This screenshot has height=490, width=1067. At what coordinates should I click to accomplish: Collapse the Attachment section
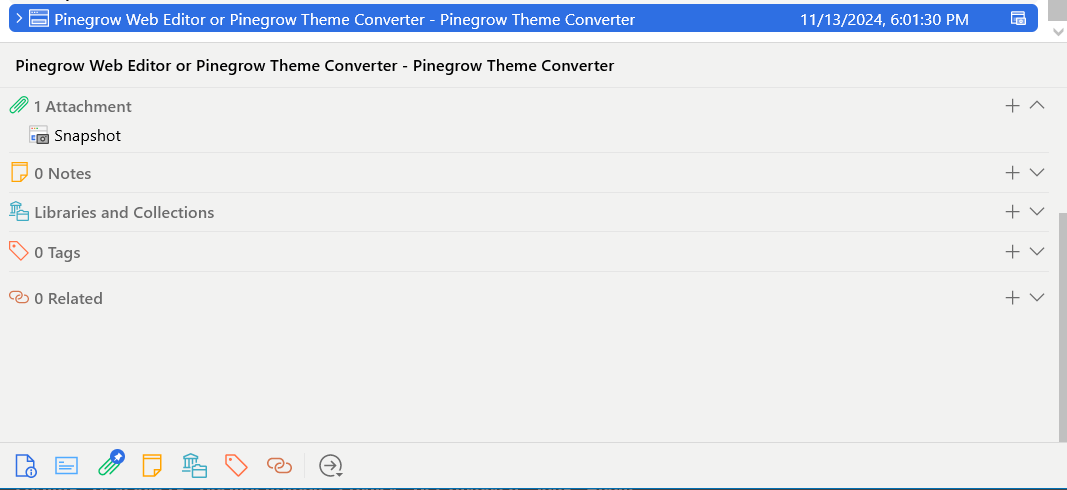pos(1037,105)
